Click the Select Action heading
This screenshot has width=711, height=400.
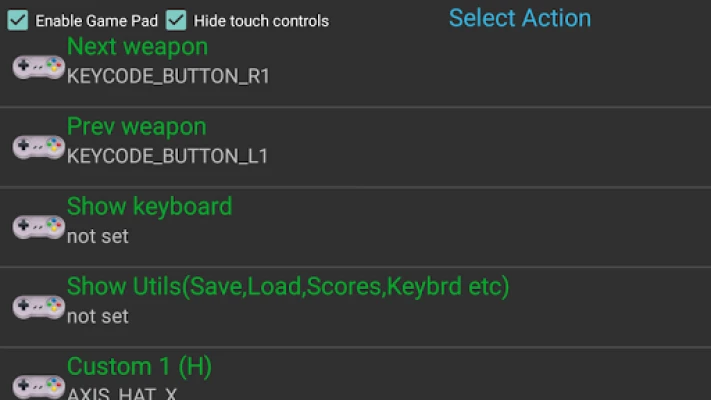pyautogui.click(x=520, y=18)
